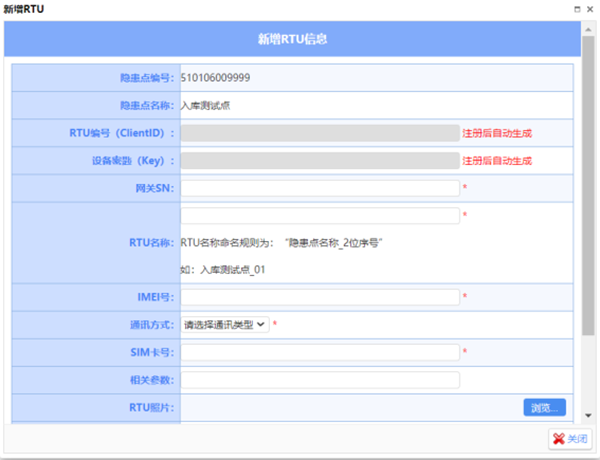The image size is (600, 460).
Task: Click the greyed RTU编号 (ClientID) field
Action: [320, 132]
